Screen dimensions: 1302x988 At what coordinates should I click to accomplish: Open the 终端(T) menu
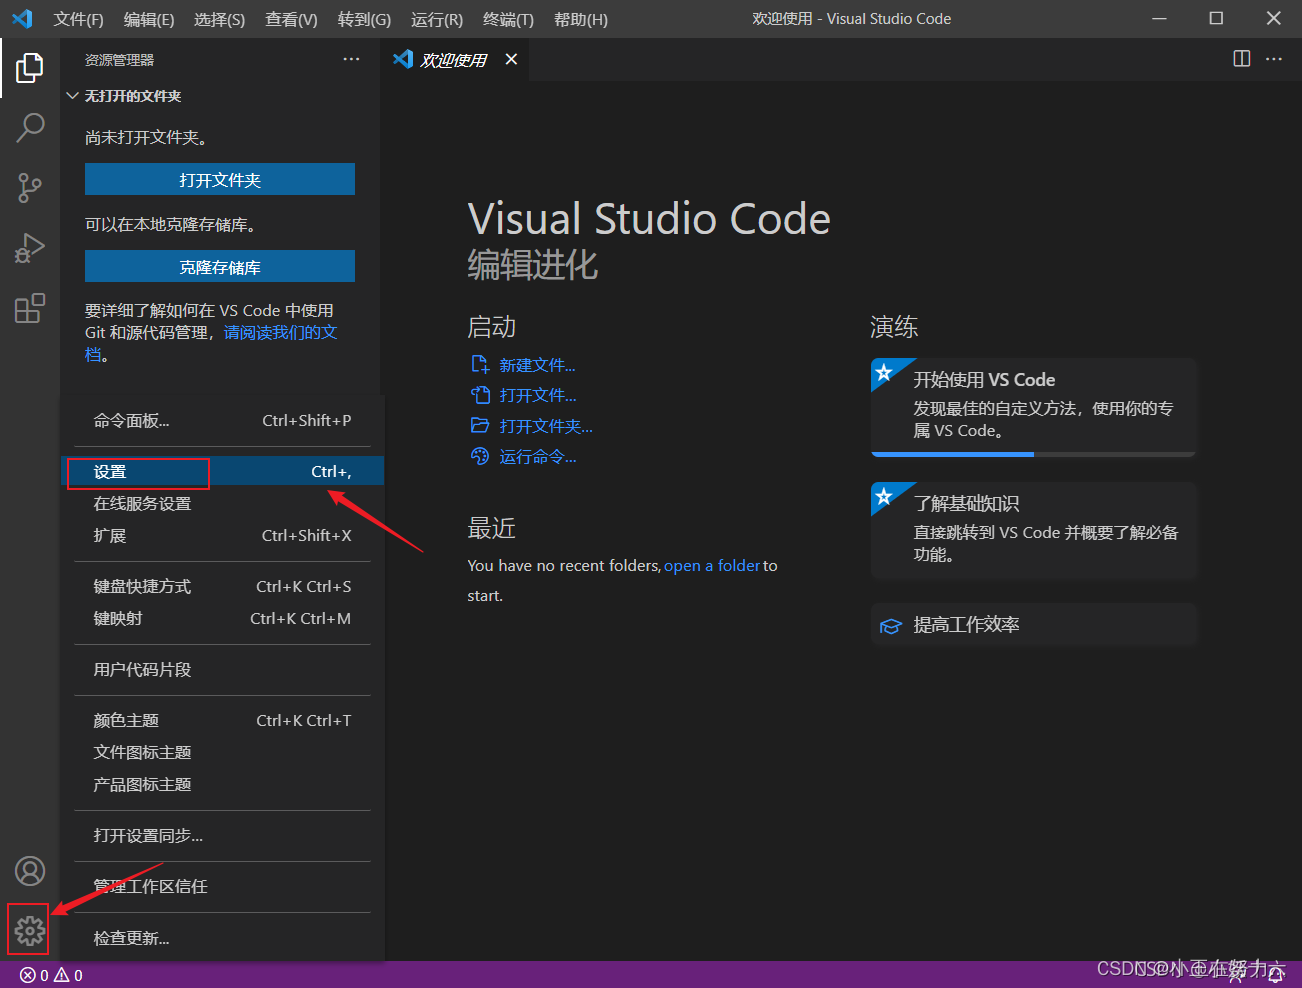pos(508,19)
